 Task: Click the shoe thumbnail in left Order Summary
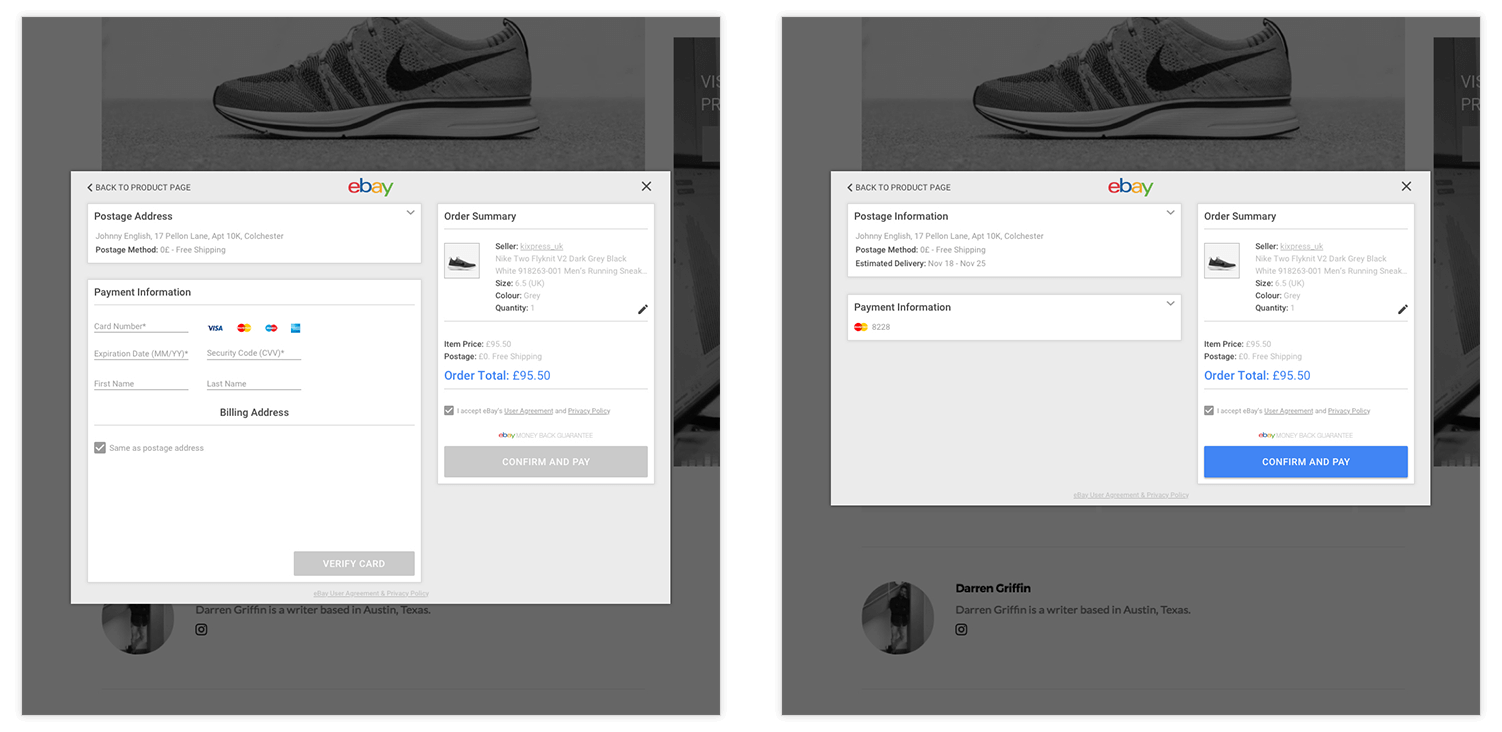click(462, 261)
